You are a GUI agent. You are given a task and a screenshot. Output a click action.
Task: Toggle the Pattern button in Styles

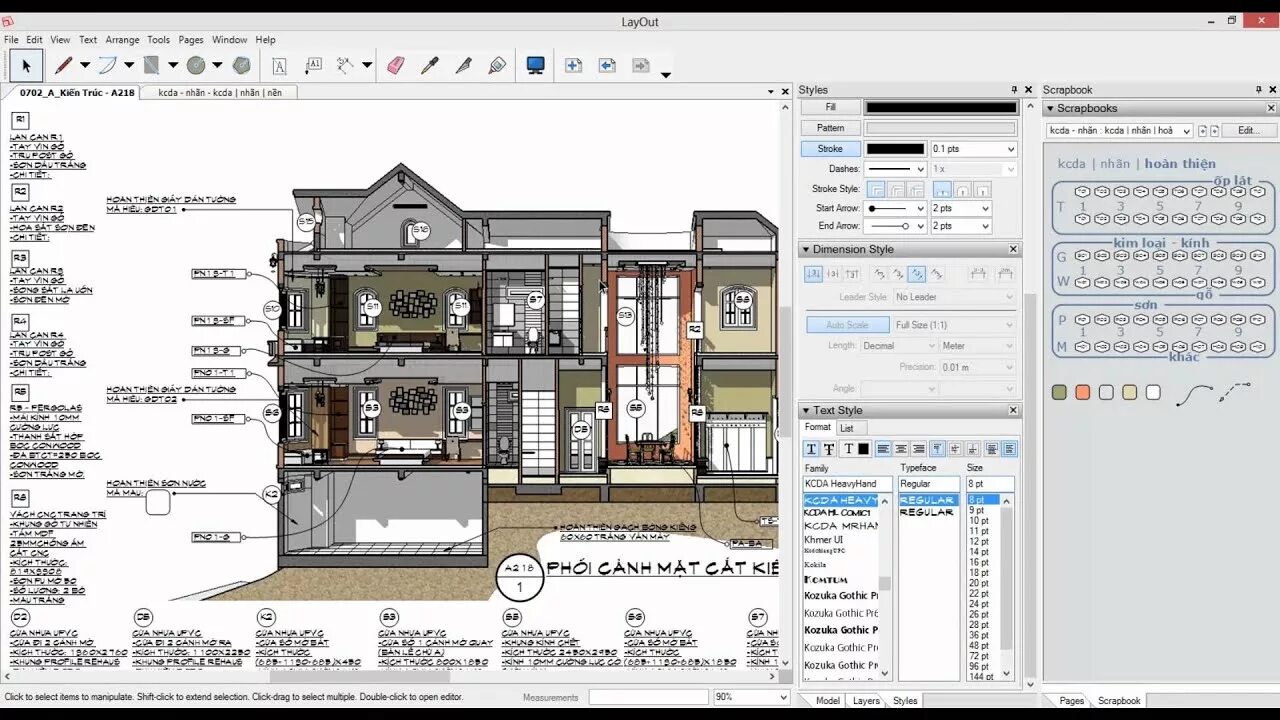point(830,128)
